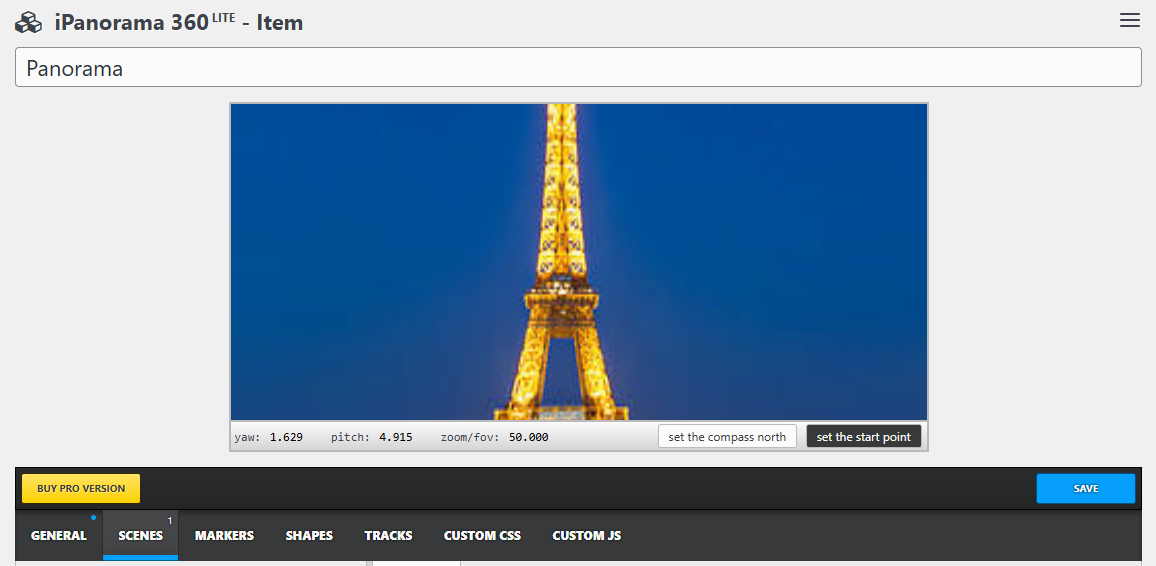The image size is (1156, 566).
Task: Select the Shapes tab
Action: pos(309,536)
